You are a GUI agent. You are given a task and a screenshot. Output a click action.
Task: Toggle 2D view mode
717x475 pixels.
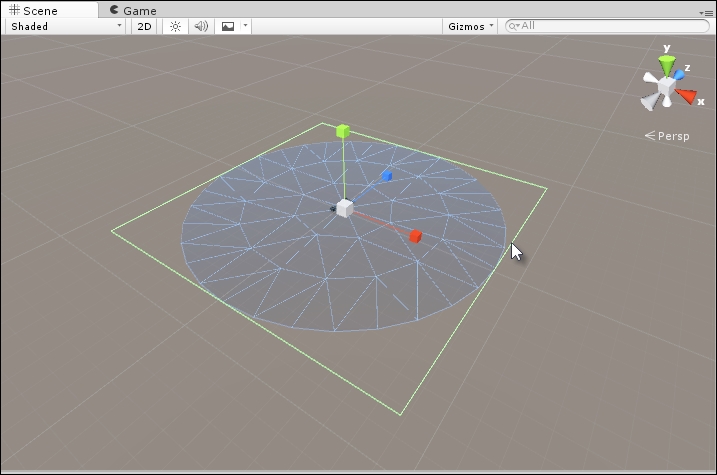(143, 26)
